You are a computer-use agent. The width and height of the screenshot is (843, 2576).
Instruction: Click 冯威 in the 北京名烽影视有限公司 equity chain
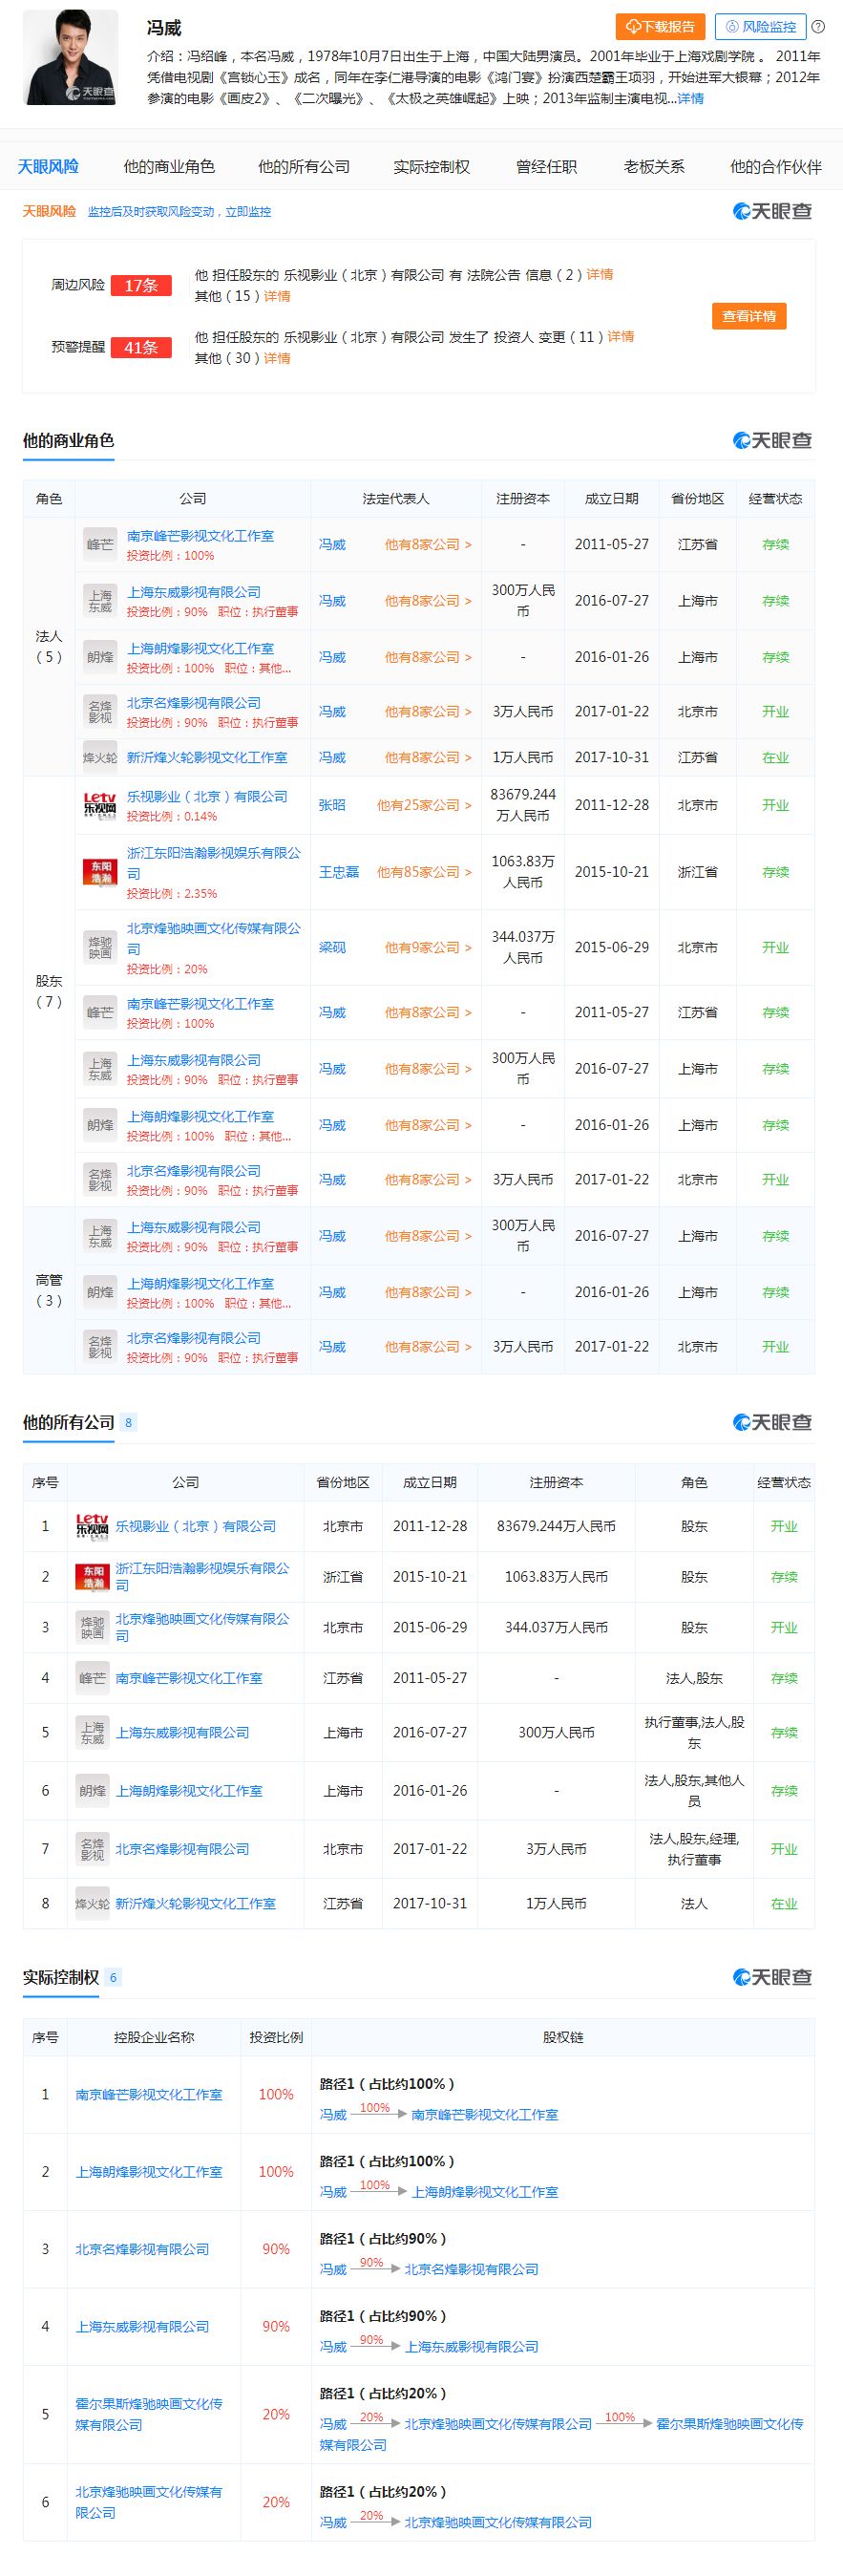pos(333,2269)
